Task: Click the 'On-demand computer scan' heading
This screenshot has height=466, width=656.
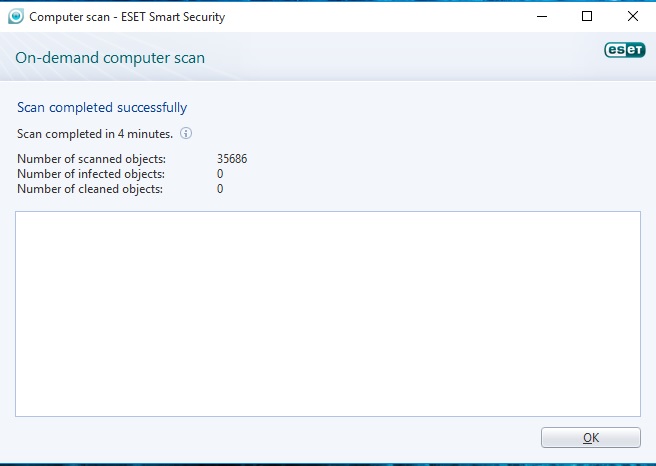Action: pyautogui.click(x=110, y=58)
